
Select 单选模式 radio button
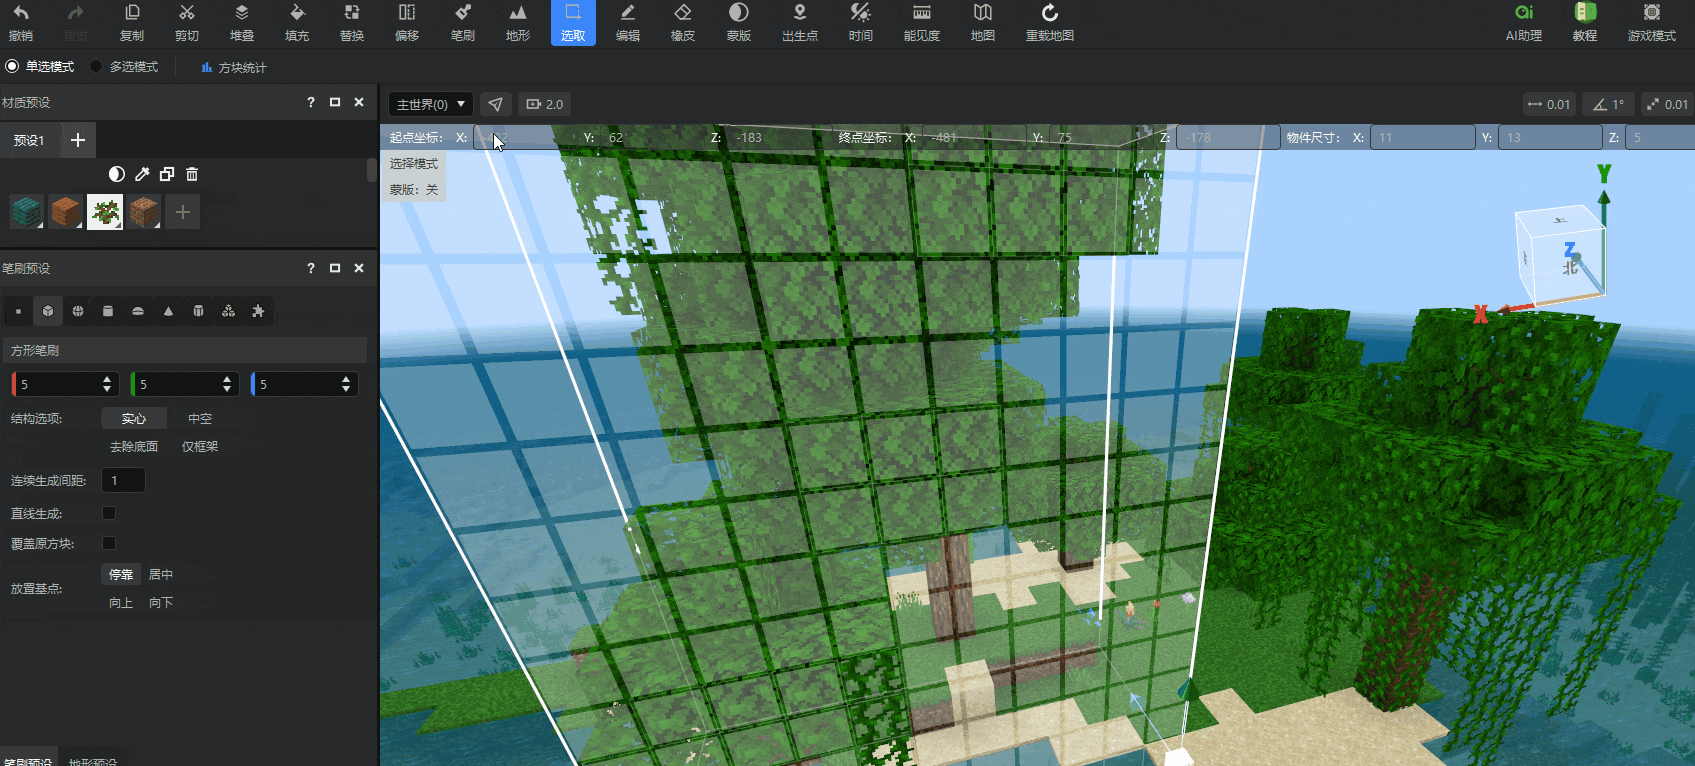tap(12, 66)
